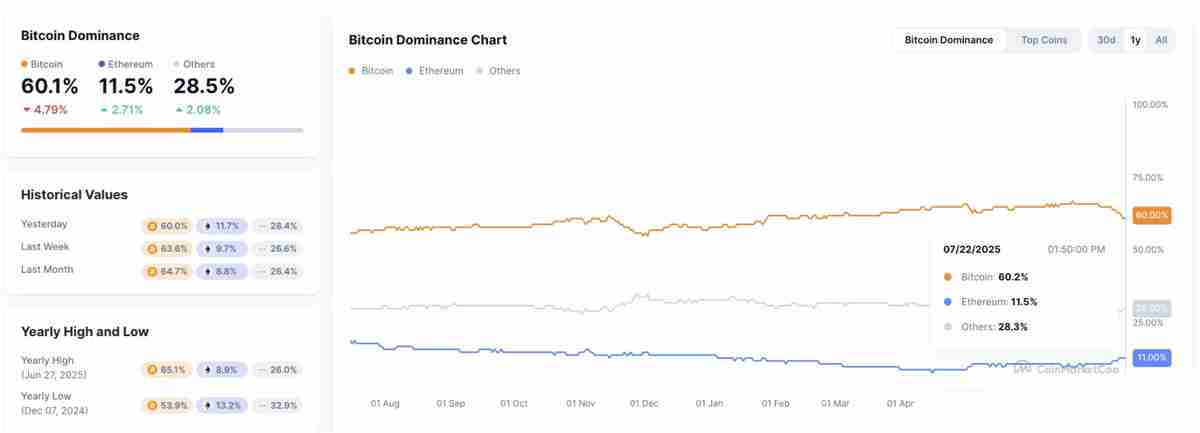This screenshot has height=433, width=1200.
Task: Click the blue Ethereum segment of dominance bar
Action: (206, 130)
